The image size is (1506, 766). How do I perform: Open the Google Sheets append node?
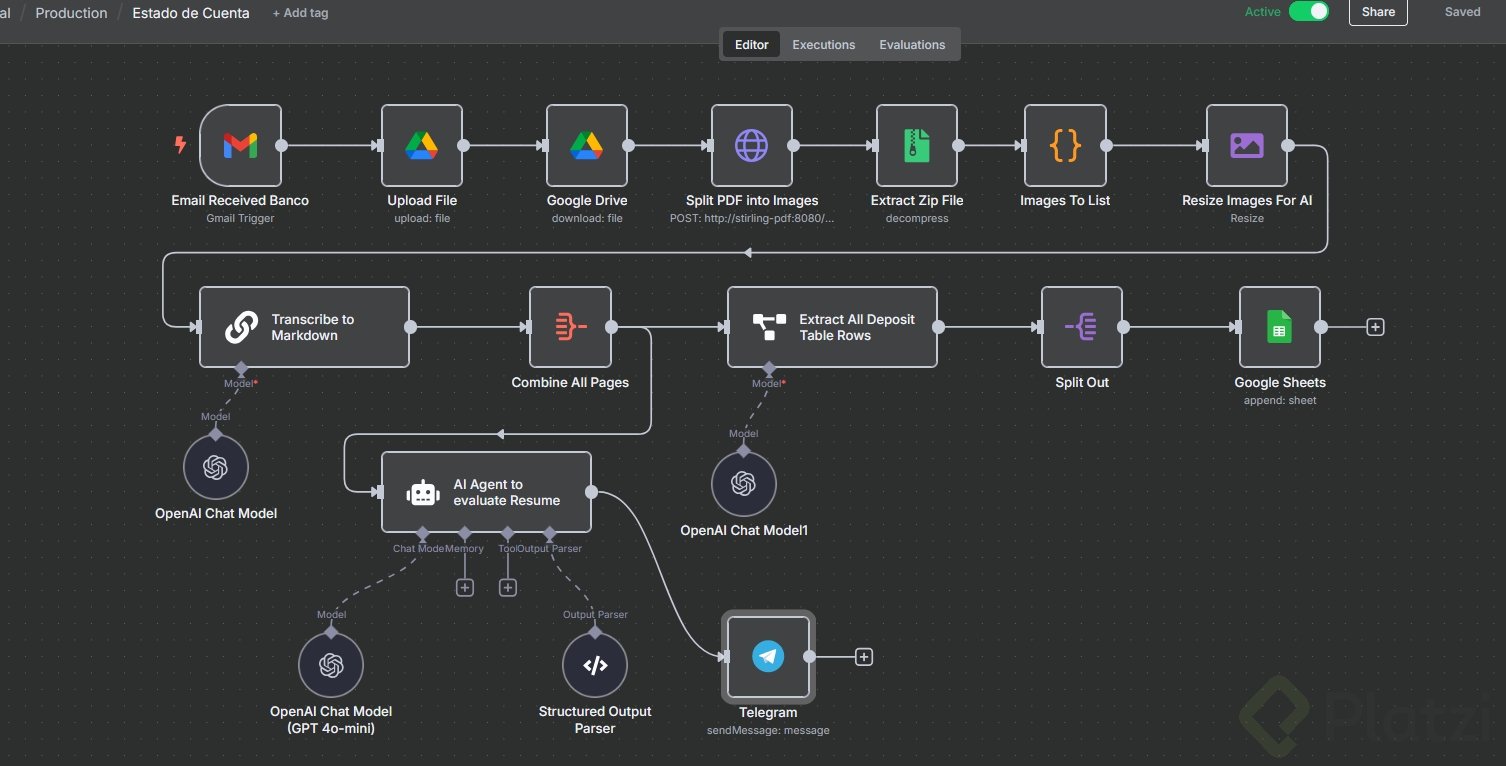[x=1280, y=327]
